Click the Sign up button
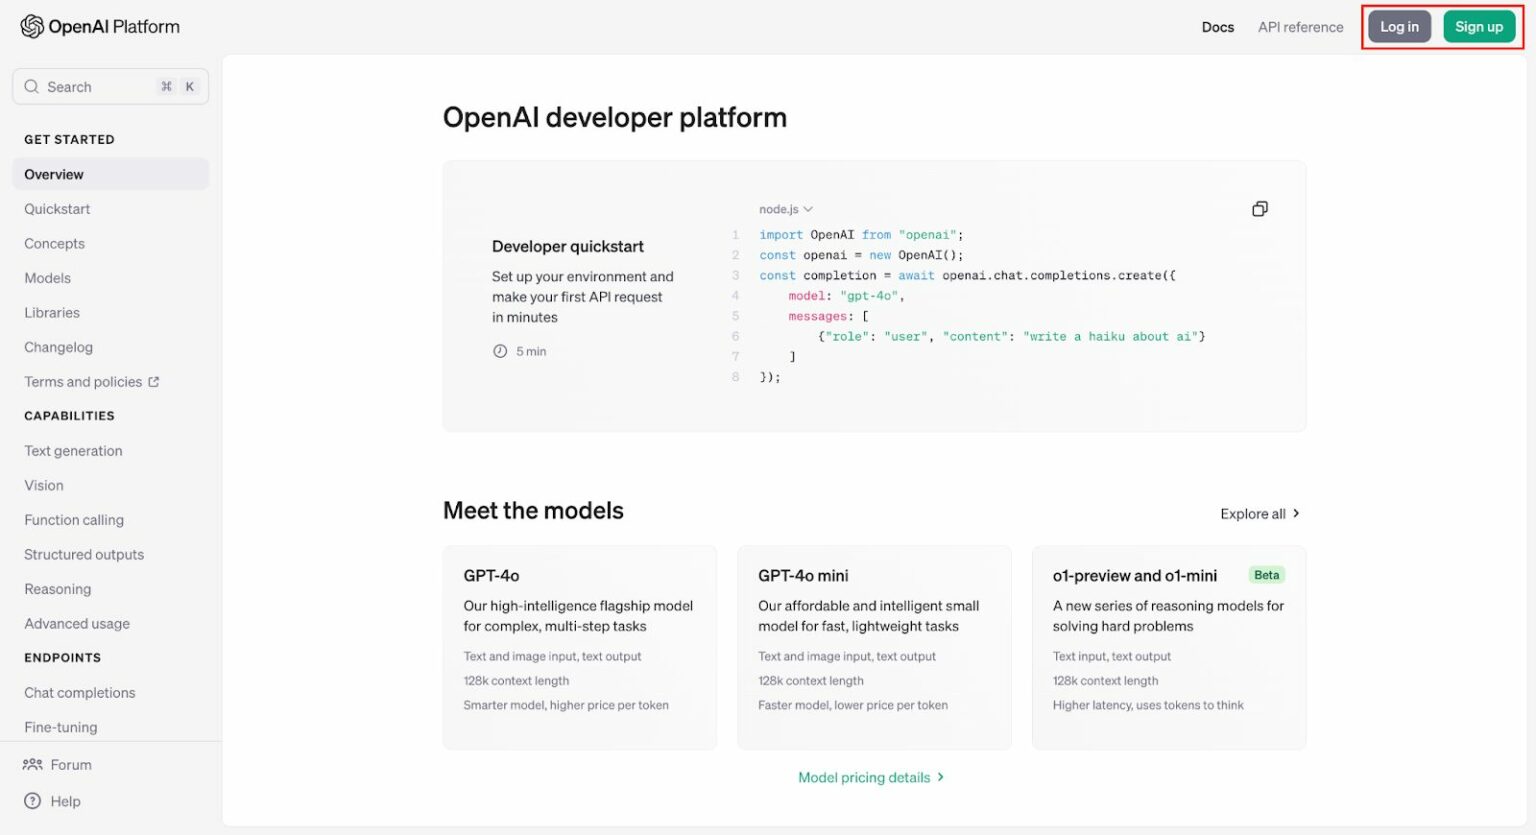This screenshot has height=835, width=1536. point(1479,27)
